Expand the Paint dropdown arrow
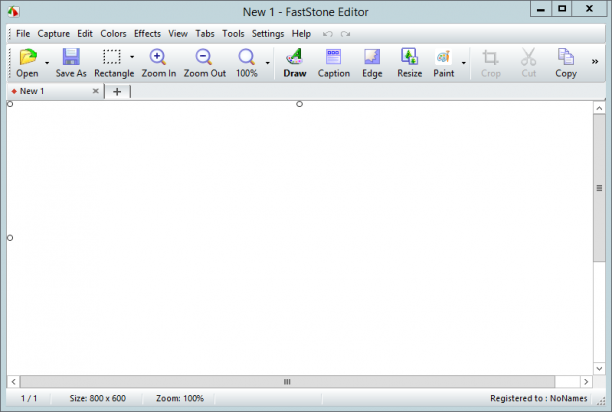The image size is (612, 412). click(464, 62)
